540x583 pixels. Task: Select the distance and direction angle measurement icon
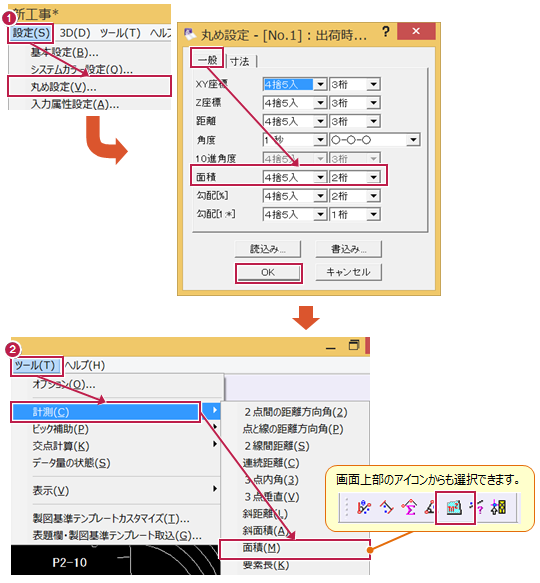click(364, 507)
